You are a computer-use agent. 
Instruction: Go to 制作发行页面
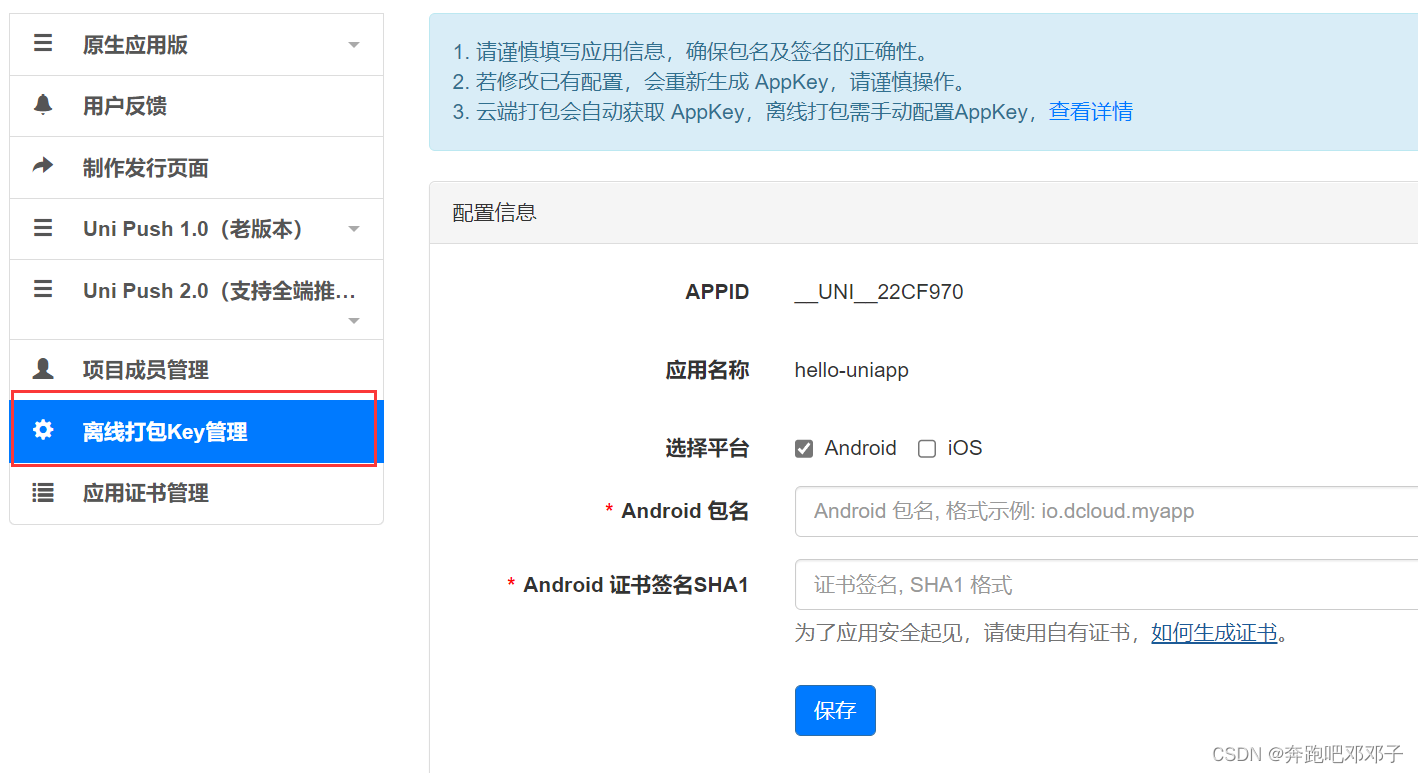coord(197,168)
